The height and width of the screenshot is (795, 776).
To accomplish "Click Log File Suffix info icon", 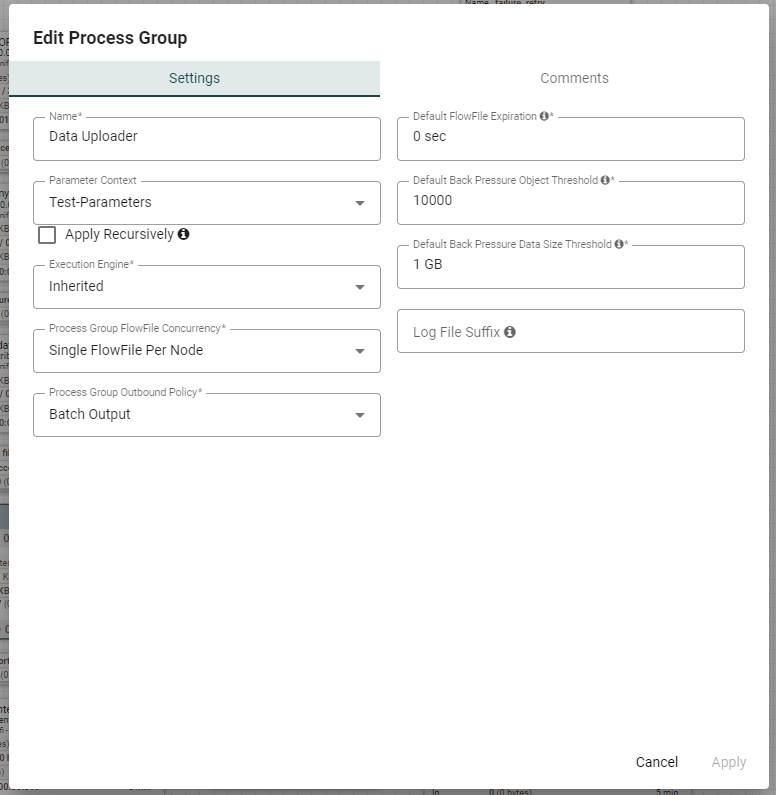I will (x=510, y=332).
